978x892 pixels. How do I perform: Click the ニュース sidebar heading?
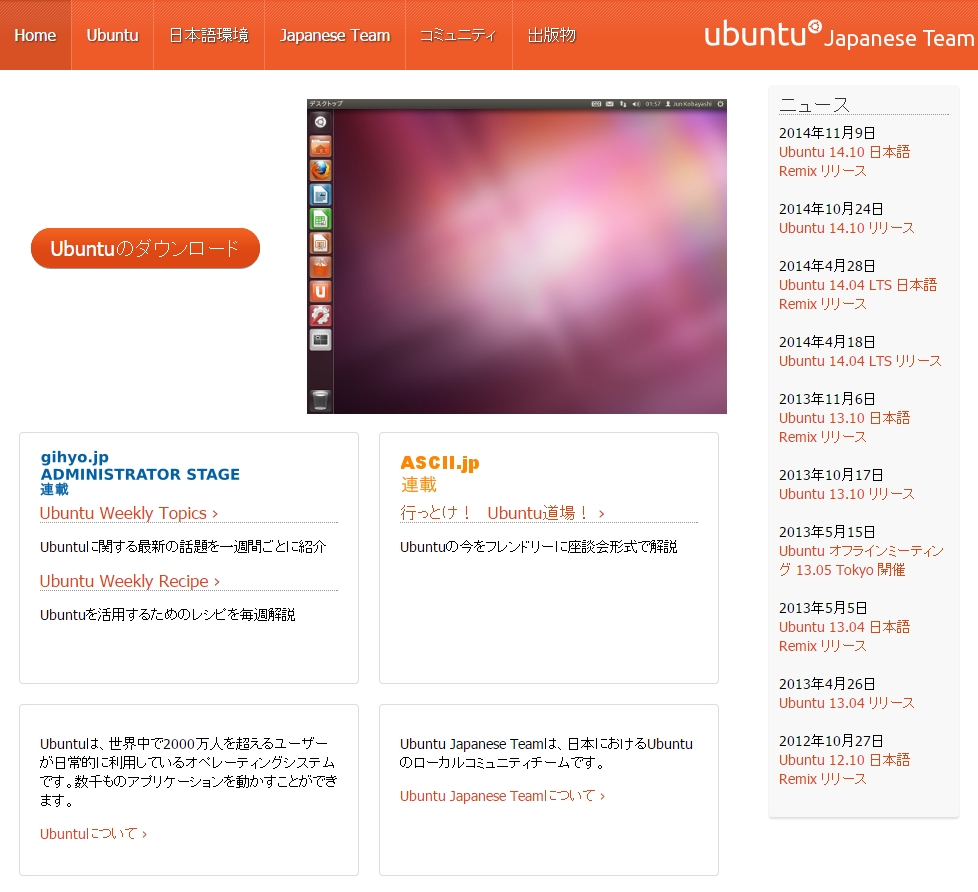pos(814,105)
